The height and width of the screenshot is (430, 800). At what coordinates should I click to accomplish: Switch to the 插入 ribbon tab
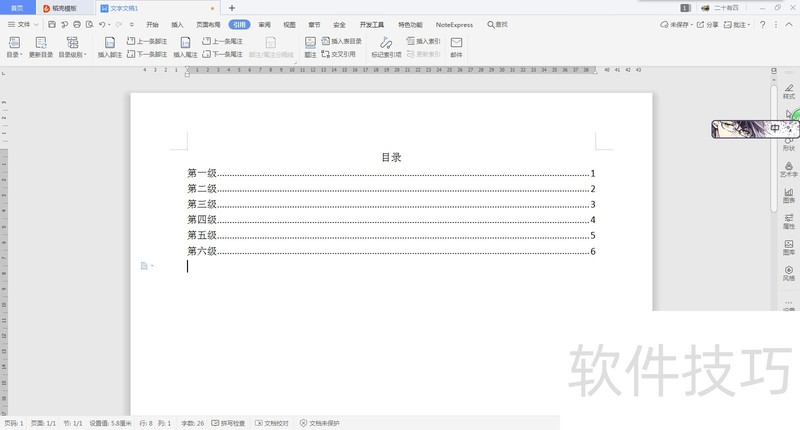coord(177,24)
